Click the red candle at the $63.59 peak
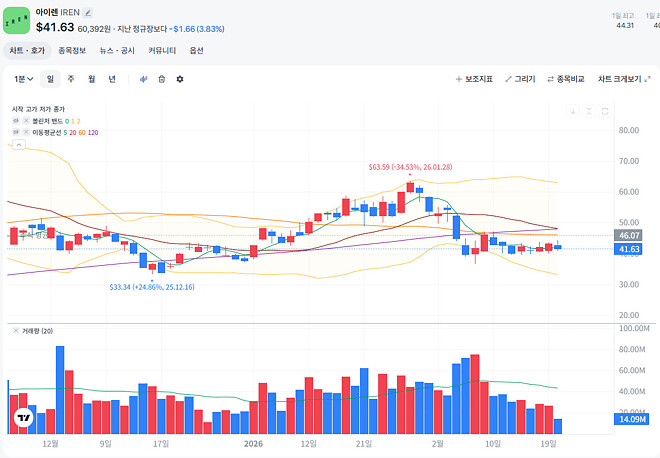 coord(410,187)
